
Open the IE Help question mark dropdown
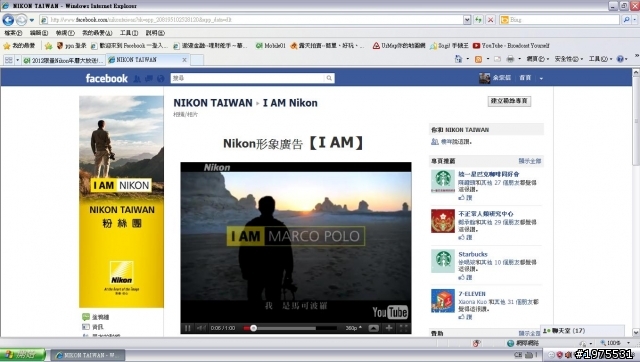pos(621,59)
